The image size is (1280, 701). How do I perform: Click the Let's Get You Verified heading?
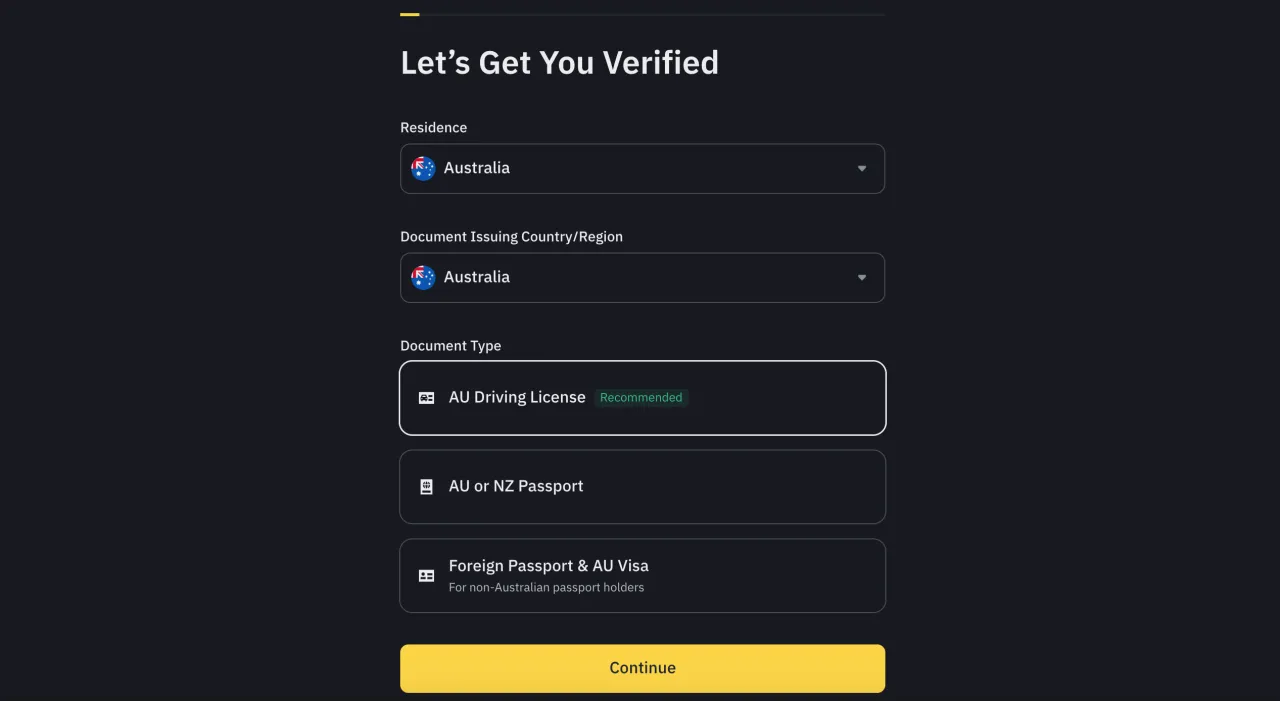click(559, 62)
